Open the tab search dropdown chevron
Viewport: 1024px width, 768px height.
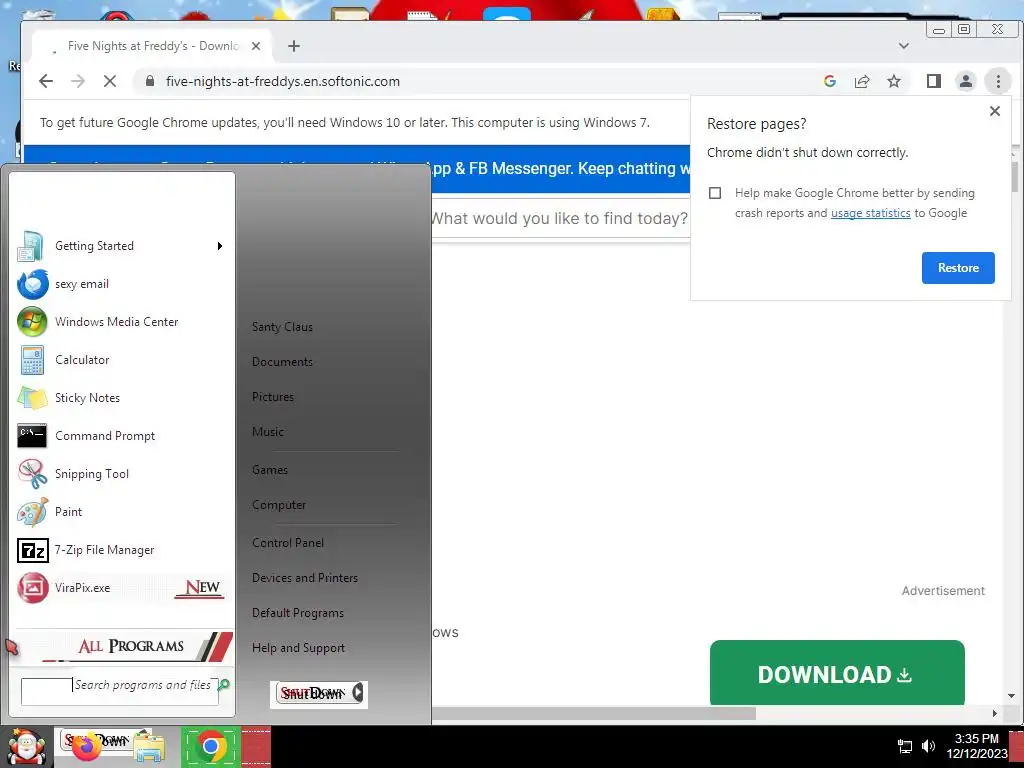pos(904,46)
